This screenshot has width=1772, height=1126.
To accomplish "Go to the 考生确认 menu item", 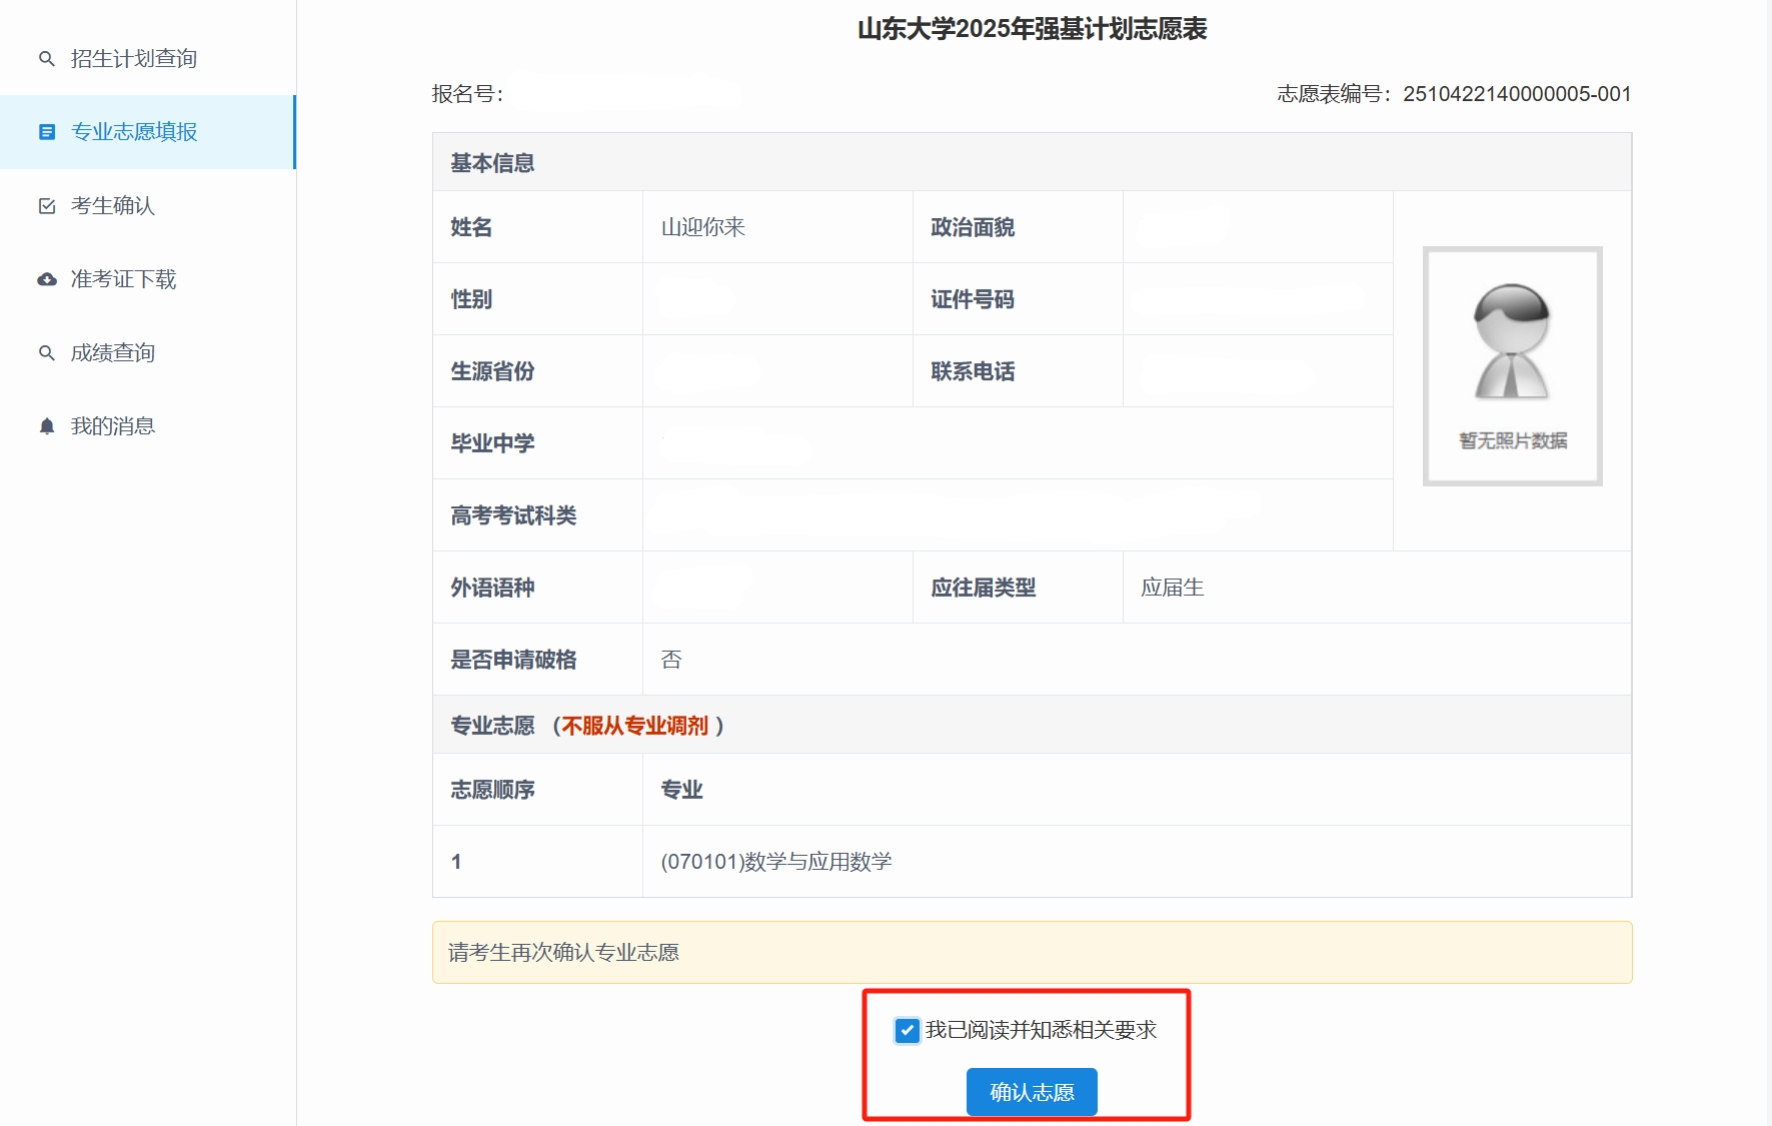I will click(x=148, y=206).
